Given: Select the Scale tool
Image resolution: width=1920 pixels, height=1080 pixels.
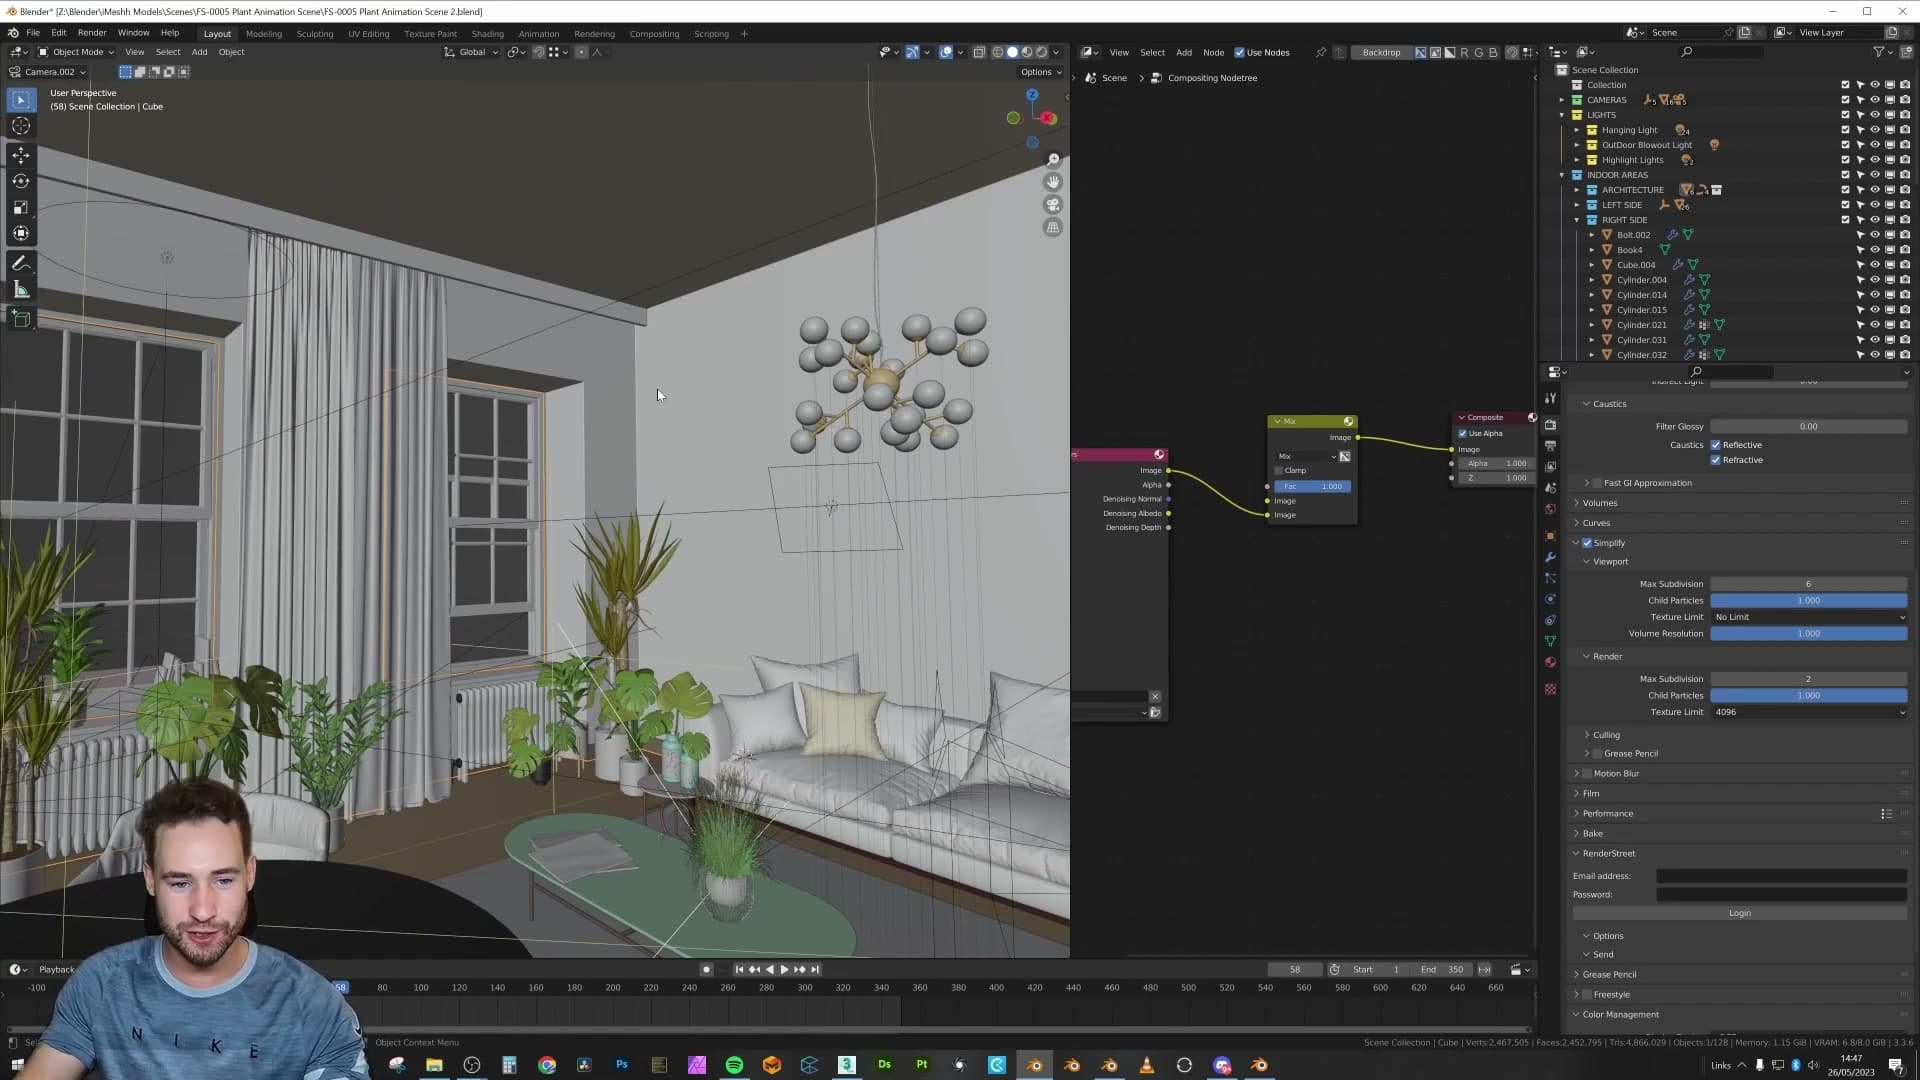Looking at the screenshot, I should [21, 207].
